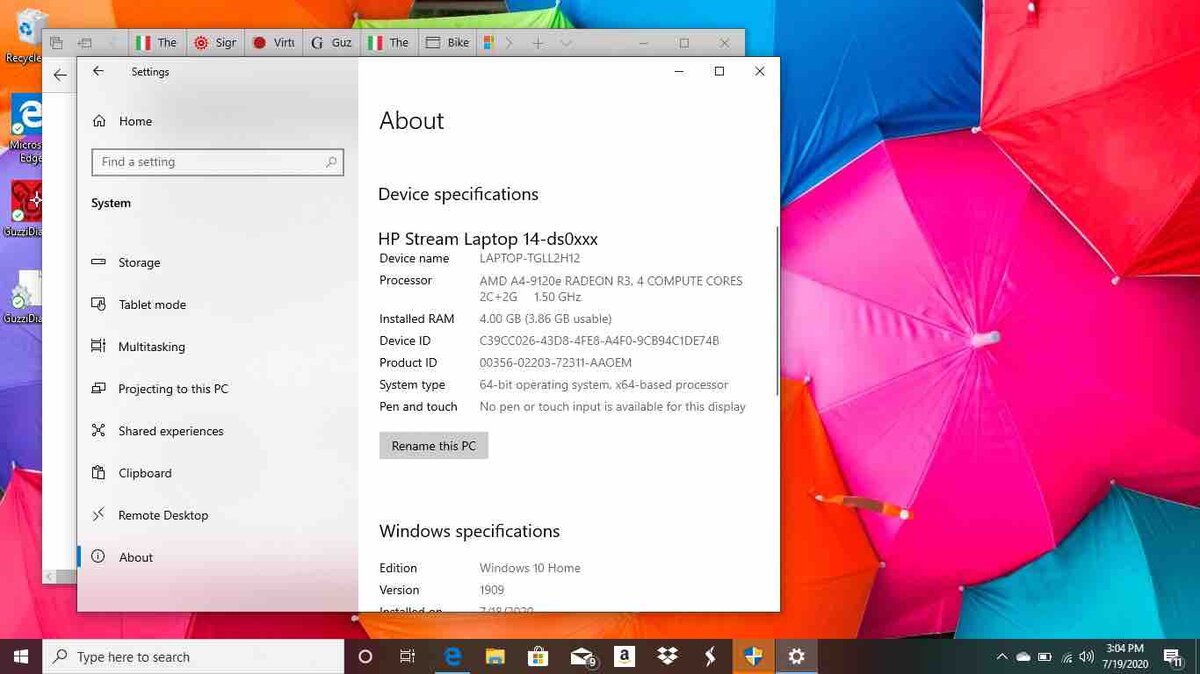The image size is (1200, 674).
Task: Switch to the Bike browser tab
Action: [x=446, y=43]
